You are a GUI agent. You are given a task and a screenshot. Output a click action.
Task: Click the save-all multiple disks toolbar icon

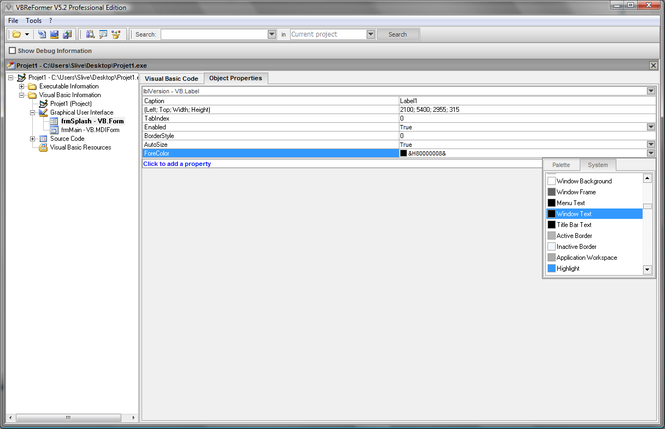67,34
